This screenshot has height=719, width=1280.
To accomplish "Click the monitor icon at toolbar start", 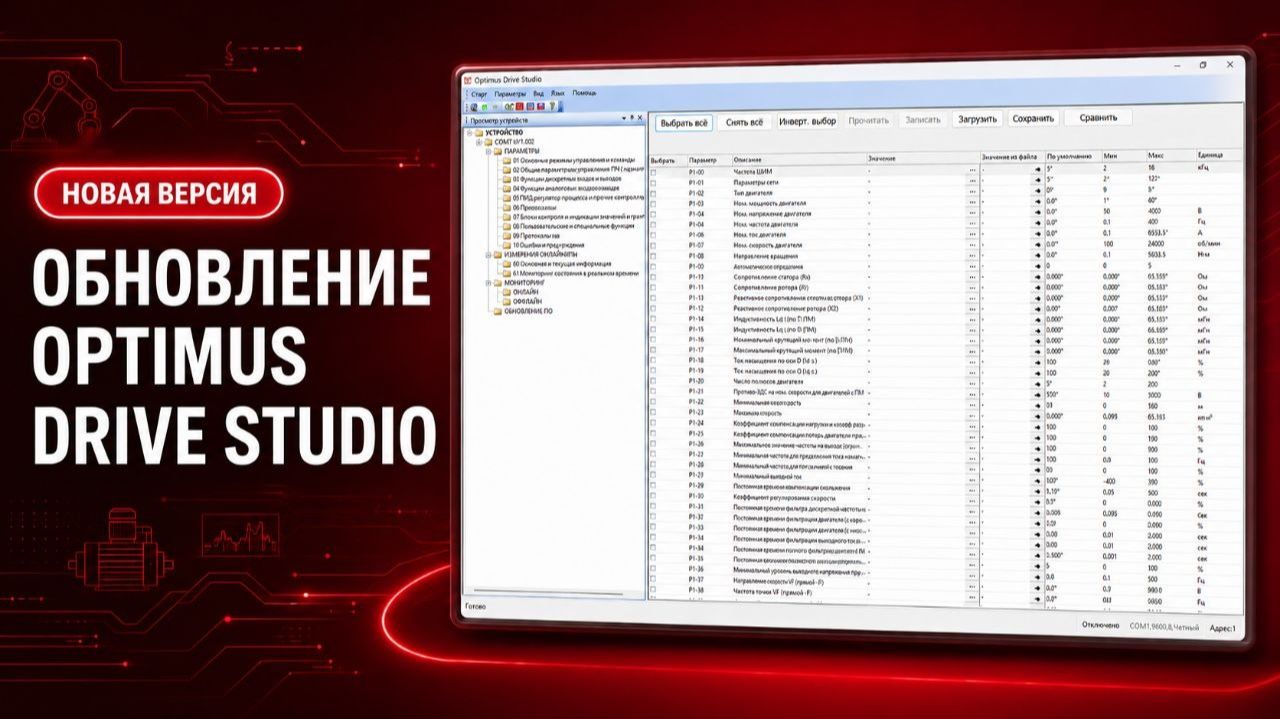I will pyautogui.click(x=474, y=107).
